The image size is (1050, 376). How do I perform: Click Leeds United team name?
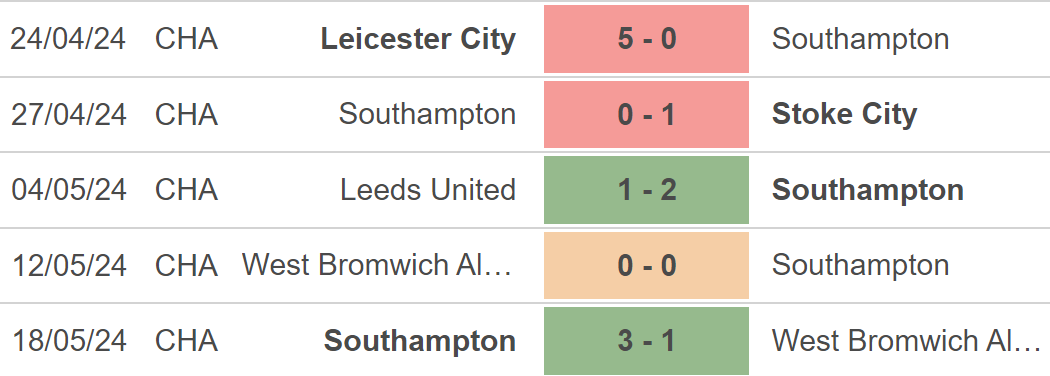428,190
